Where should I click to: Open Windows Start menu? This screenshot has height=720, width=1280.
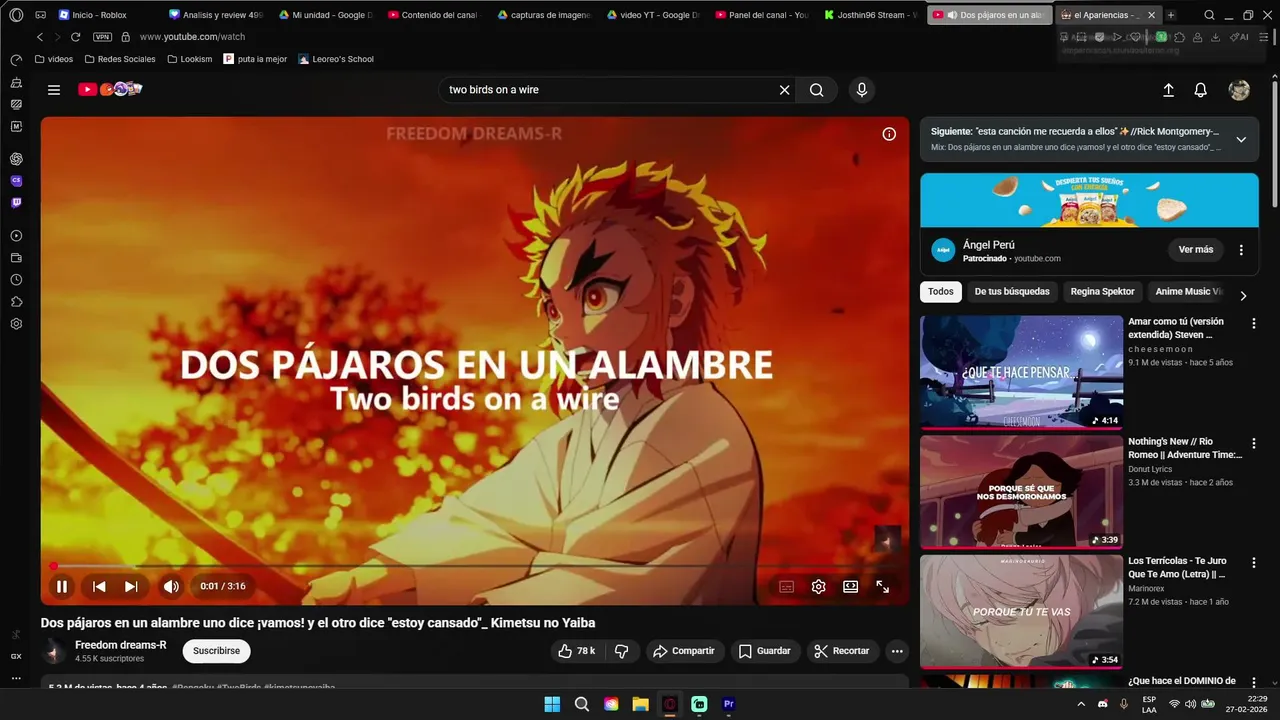tap(552, 704)
